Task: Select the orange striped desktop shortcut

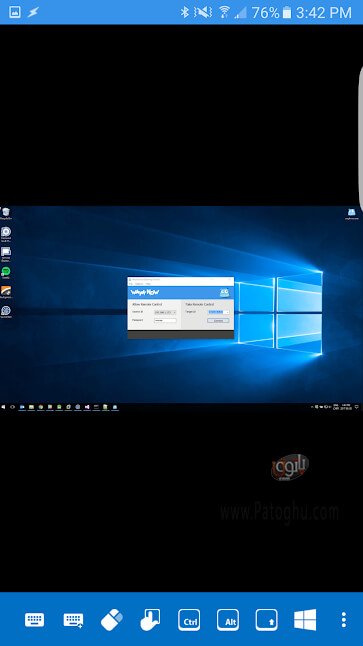Action: pyautogui.click(x=6, y=292)
